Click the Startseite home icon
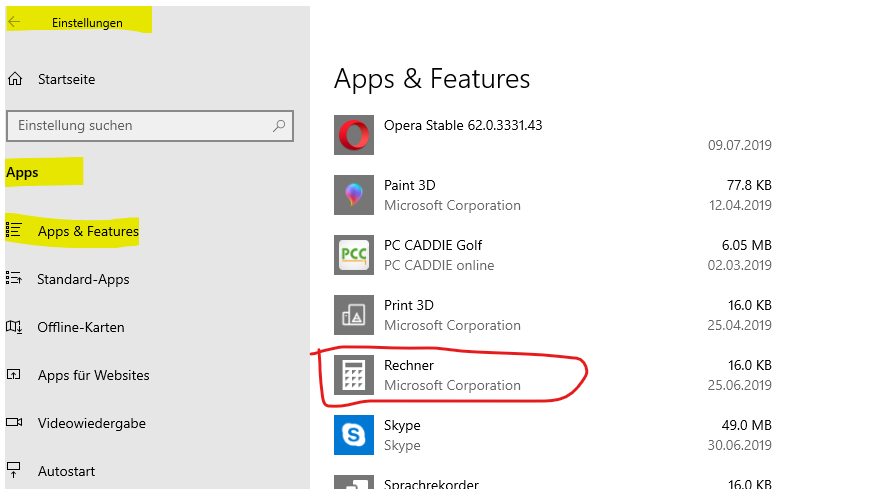The image size is (880, 489). pyautogui.click(x=15, y=79)
